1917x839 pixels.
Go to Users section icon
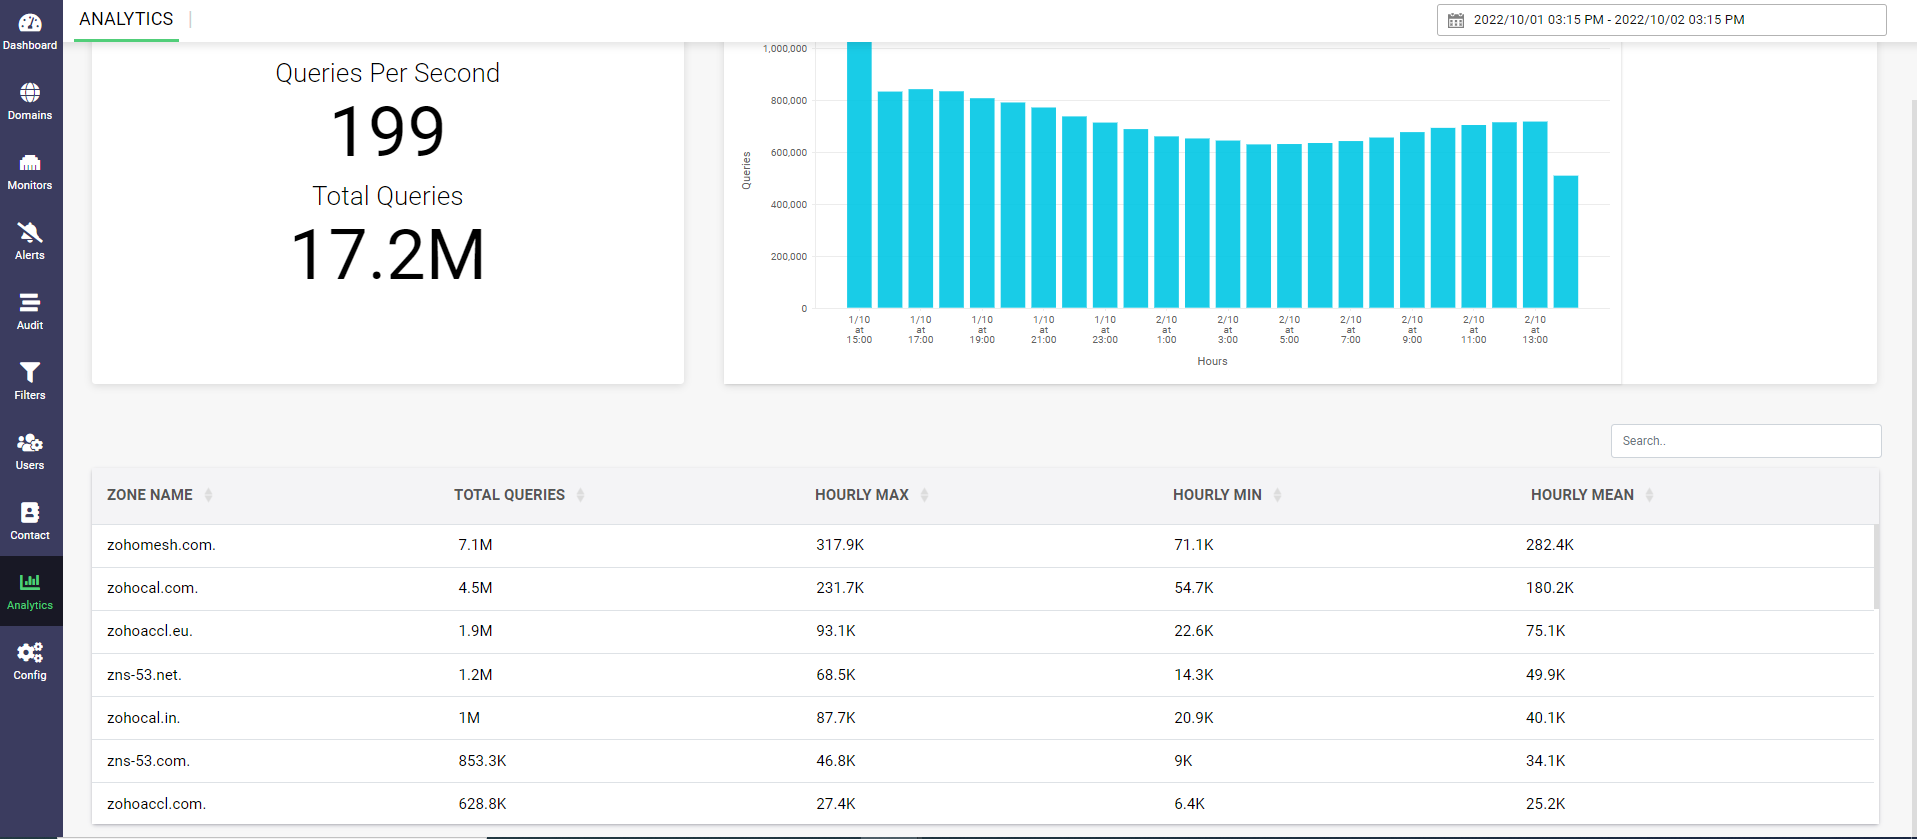pos(30,443)
